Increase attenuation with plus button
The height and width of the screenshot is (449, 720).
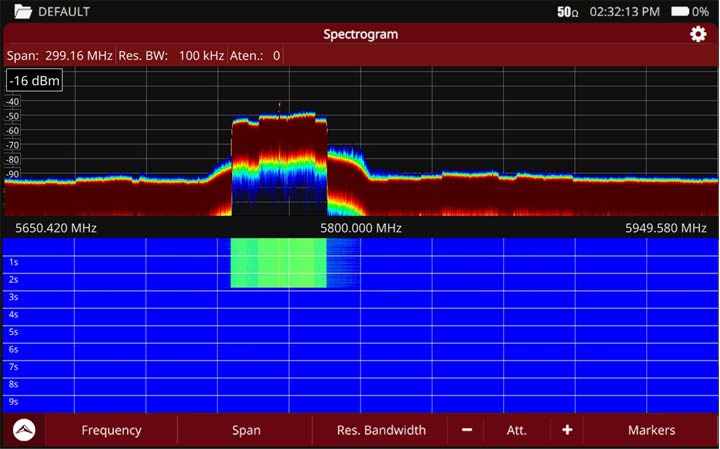(567, 430)
